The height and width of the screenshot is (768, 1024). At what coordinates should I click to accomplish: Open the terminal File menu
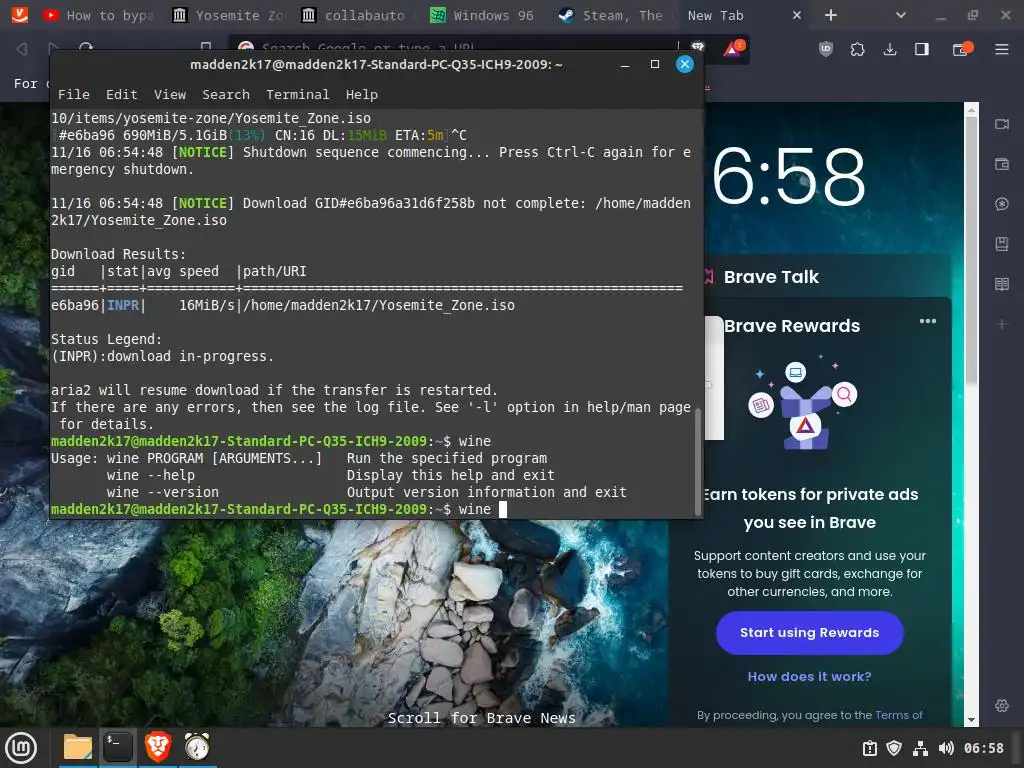74,95
